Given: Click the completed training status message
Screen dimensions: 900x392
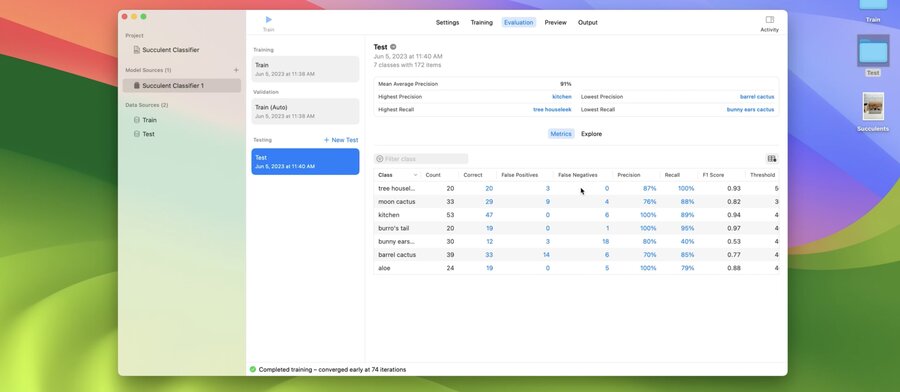Looking at the screenshot, I should (332, 370).
